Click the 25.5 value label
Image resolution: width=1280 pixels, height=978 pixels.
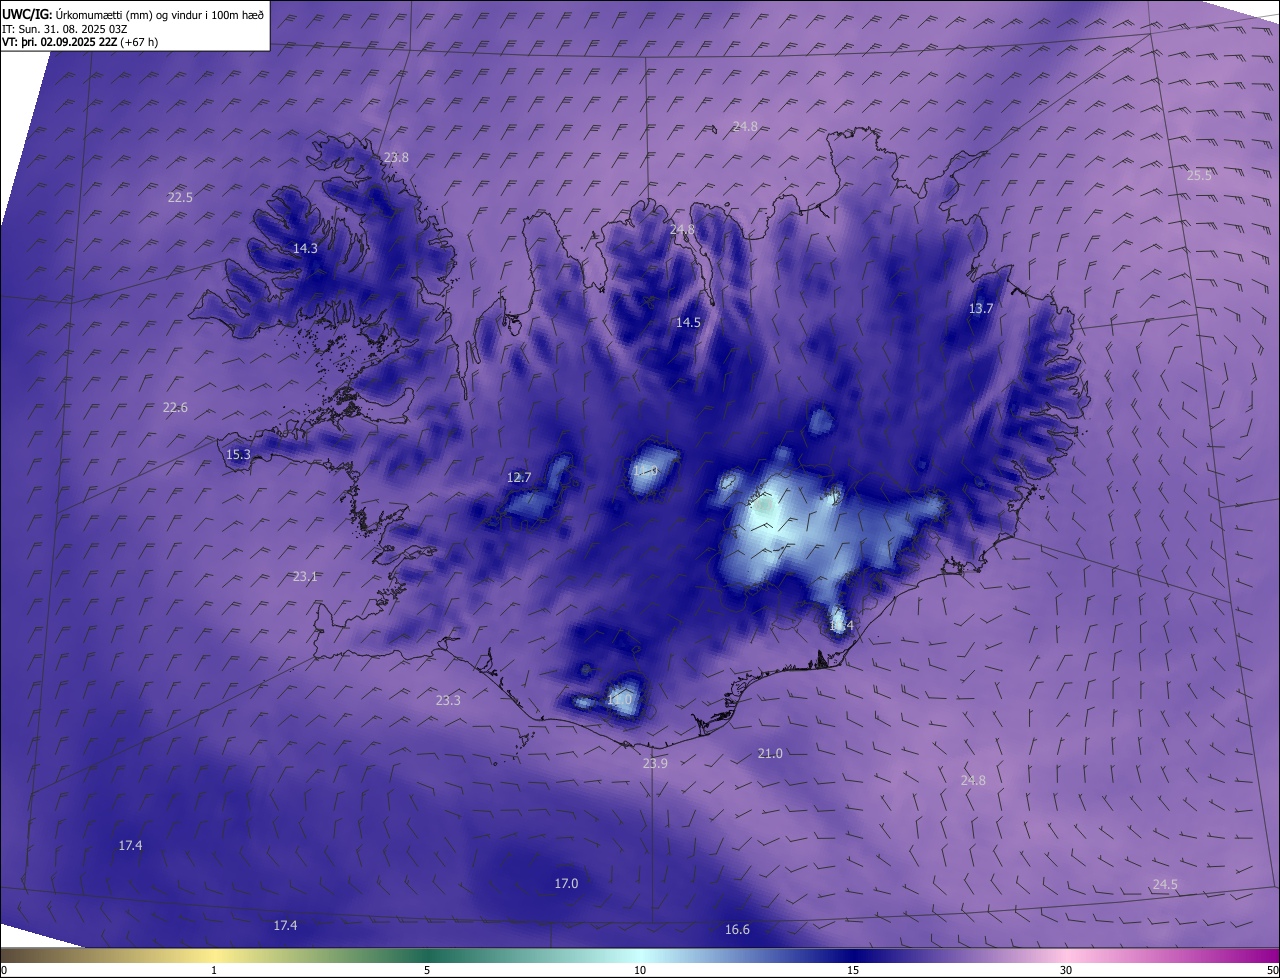(x=1199, y=176)
